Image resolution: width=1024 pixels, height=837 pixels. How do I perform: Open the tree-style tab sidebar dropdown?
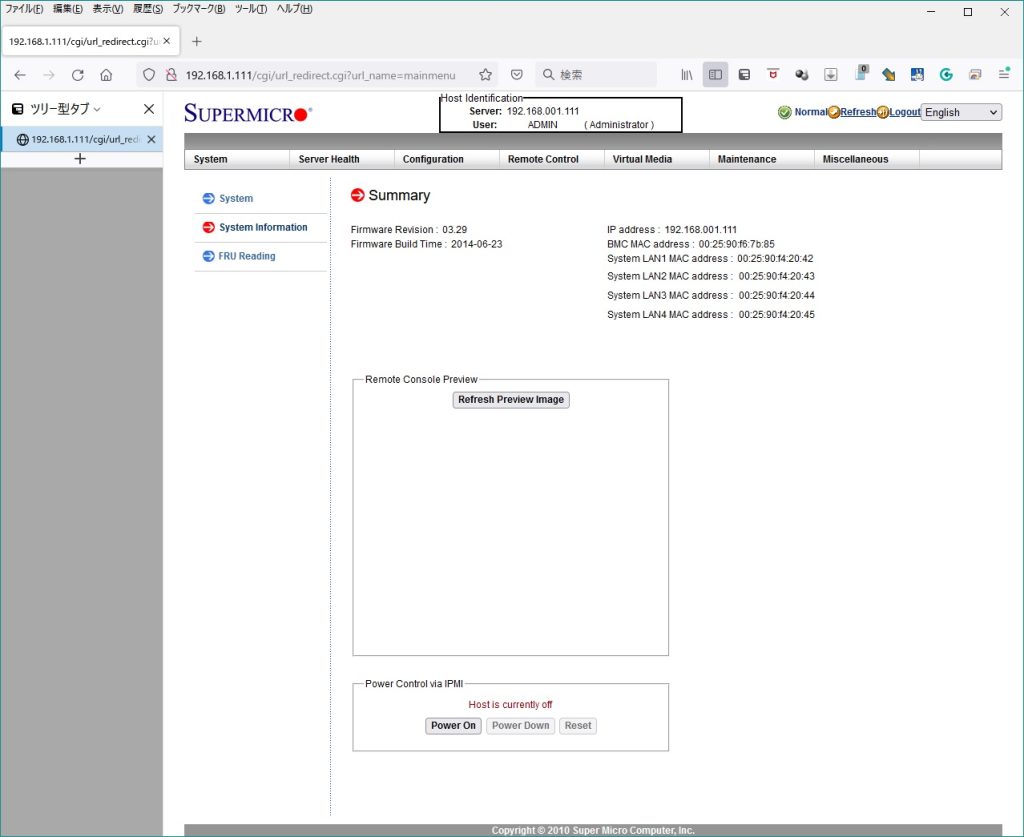97,110
